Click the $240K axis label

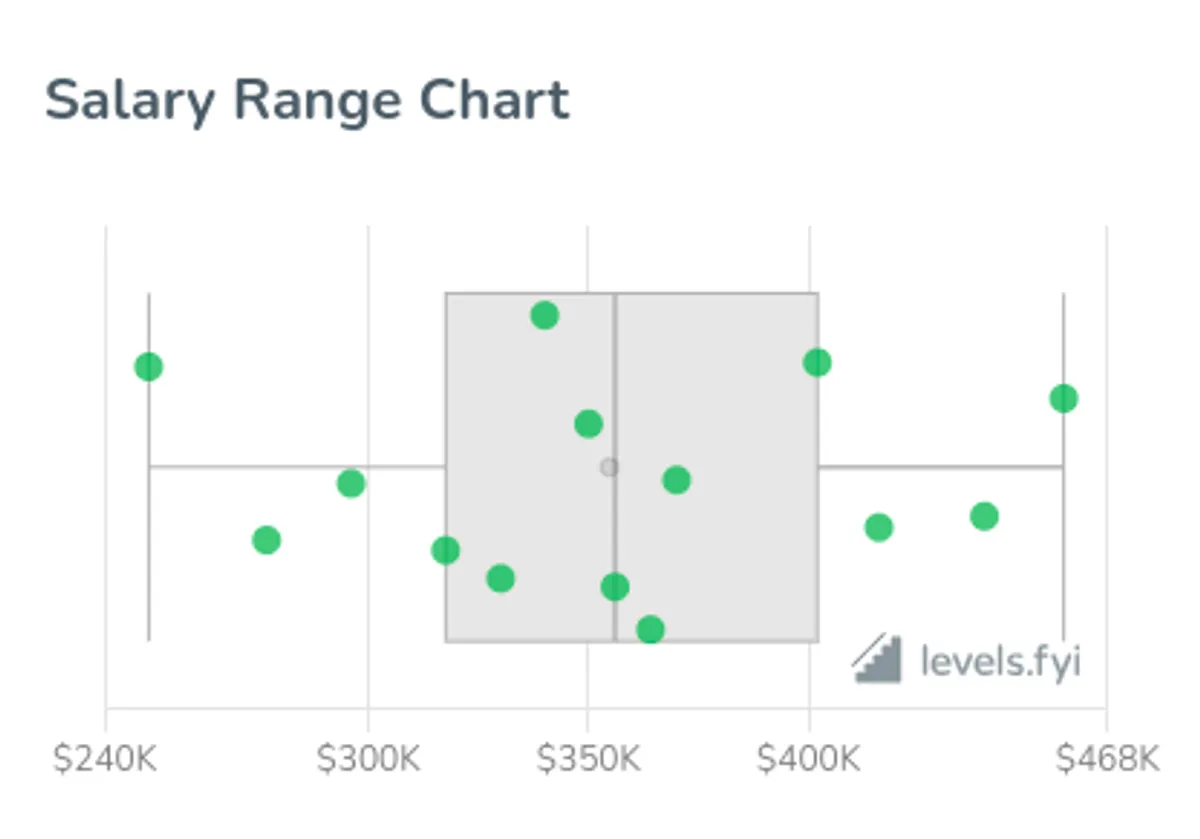click(x=105, y=760)
